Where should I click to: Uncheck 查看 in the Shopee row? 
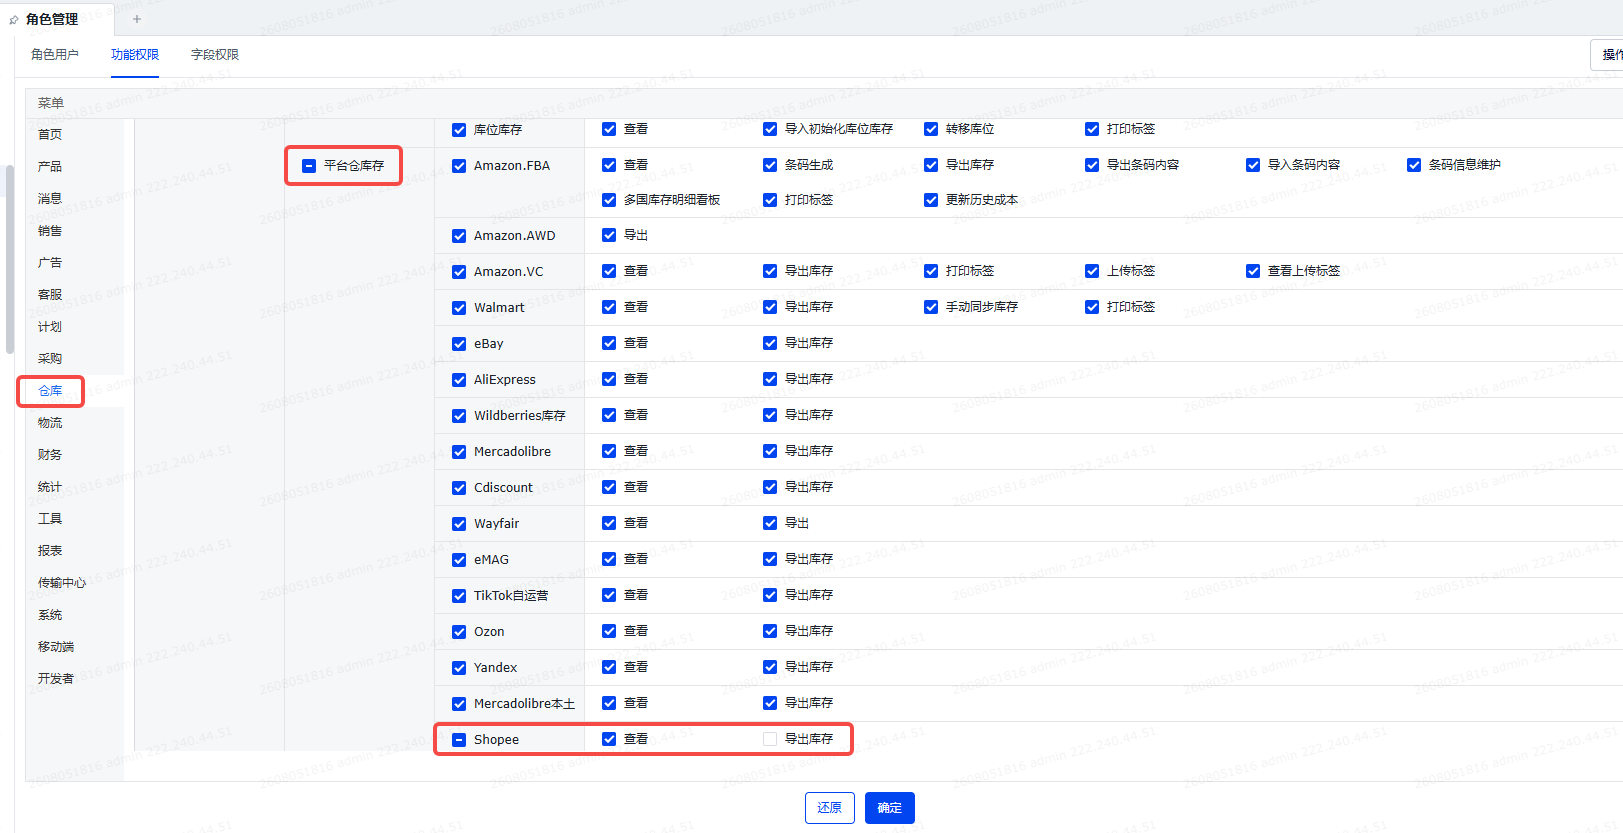tap(609, 739)
